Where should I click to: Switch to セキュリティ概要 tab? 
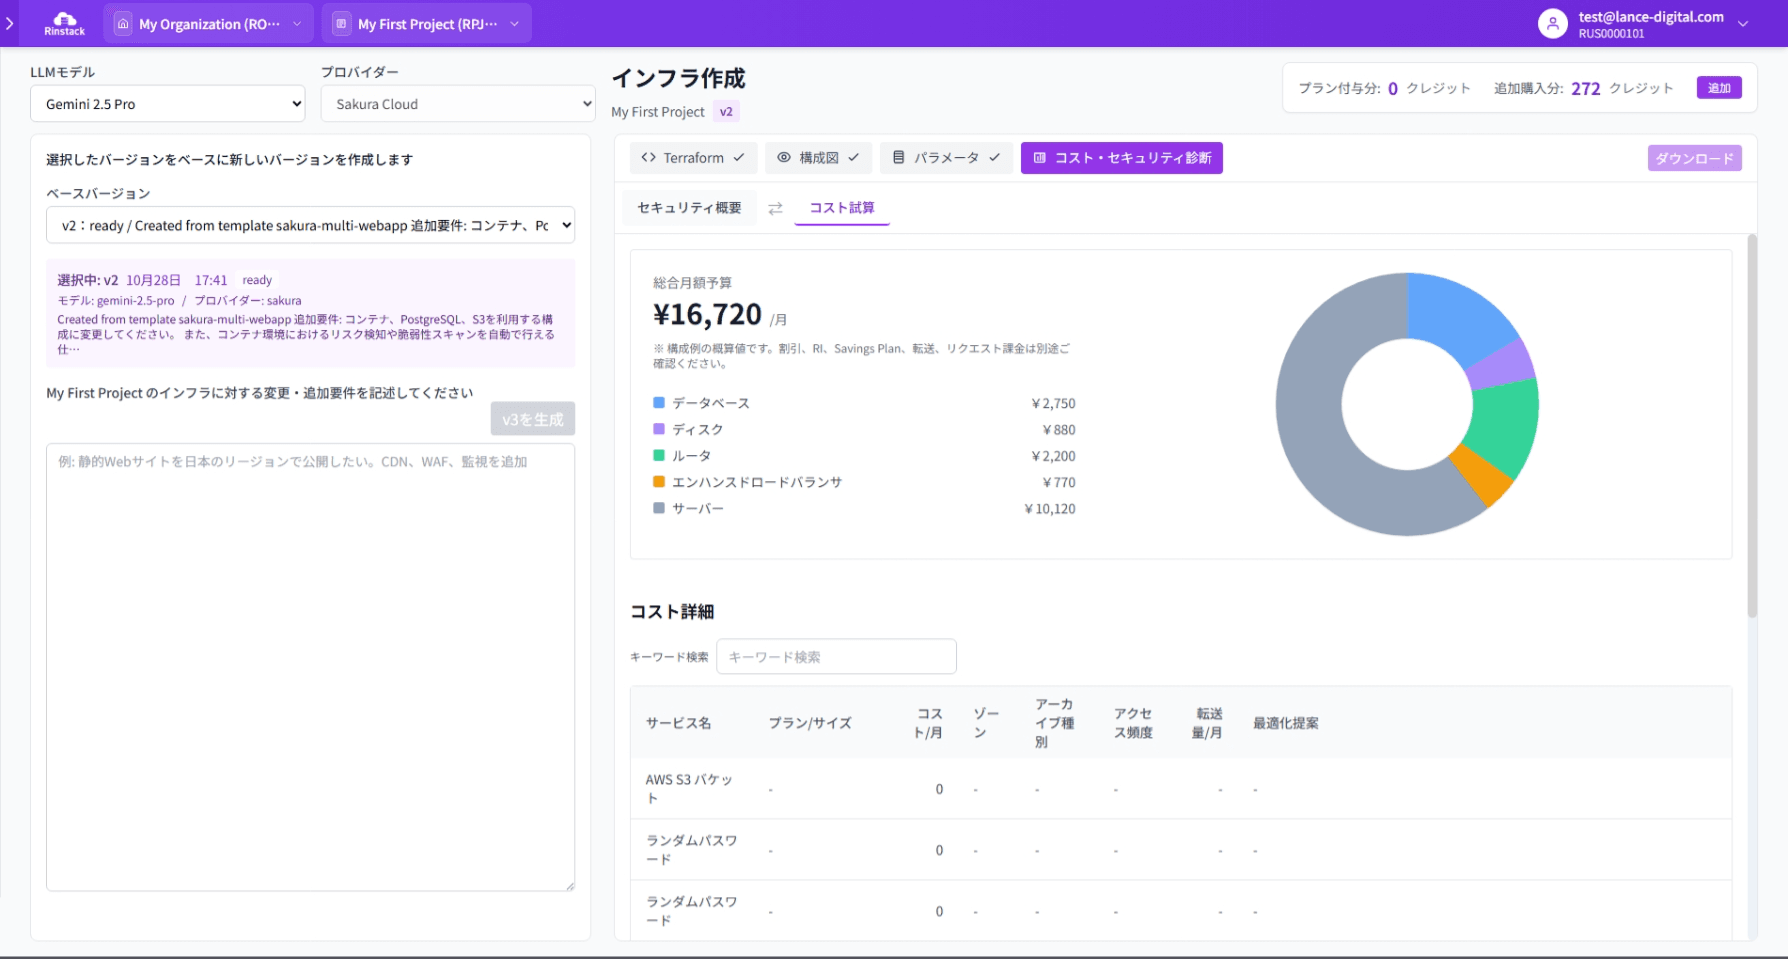point(689,208)
